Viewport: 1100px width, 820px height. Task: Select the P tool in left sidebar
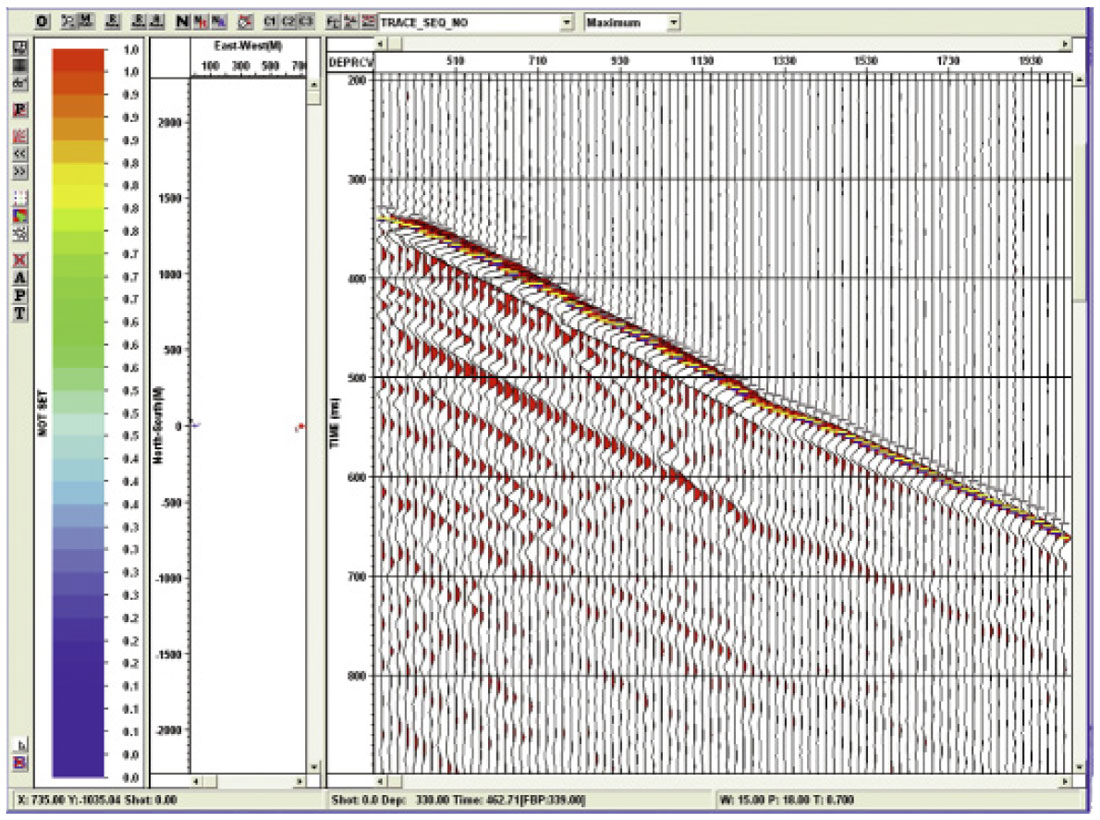19,296
